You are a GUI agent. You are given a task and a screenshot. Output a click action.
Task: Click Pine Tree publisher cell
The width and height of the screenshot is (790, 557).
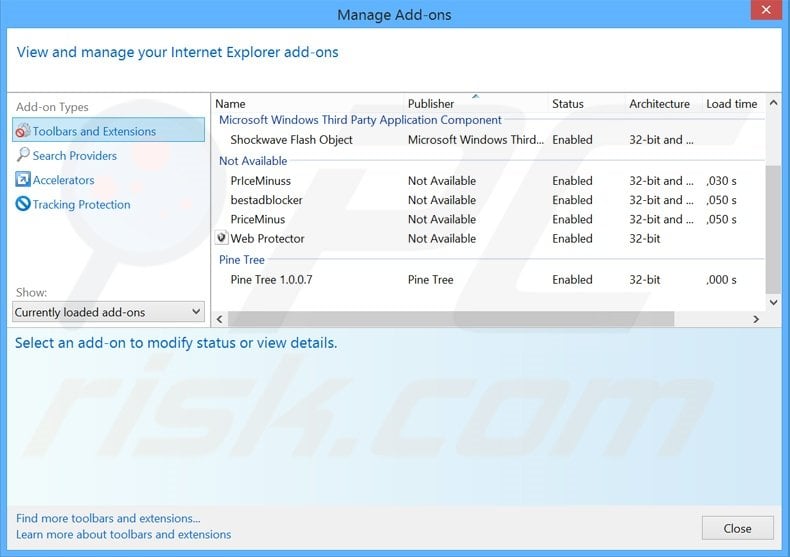(430, 280)
